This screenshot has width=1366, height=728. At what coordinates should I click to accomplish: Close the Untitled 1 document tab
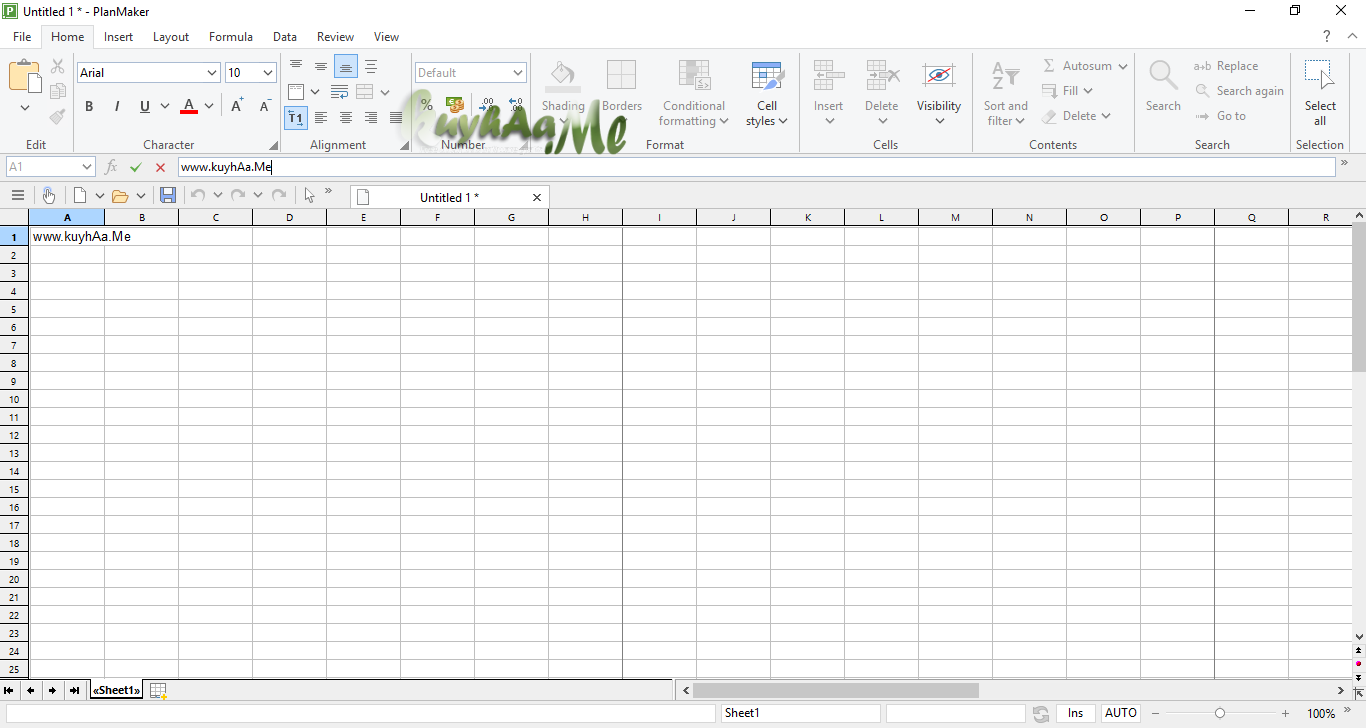537,198
